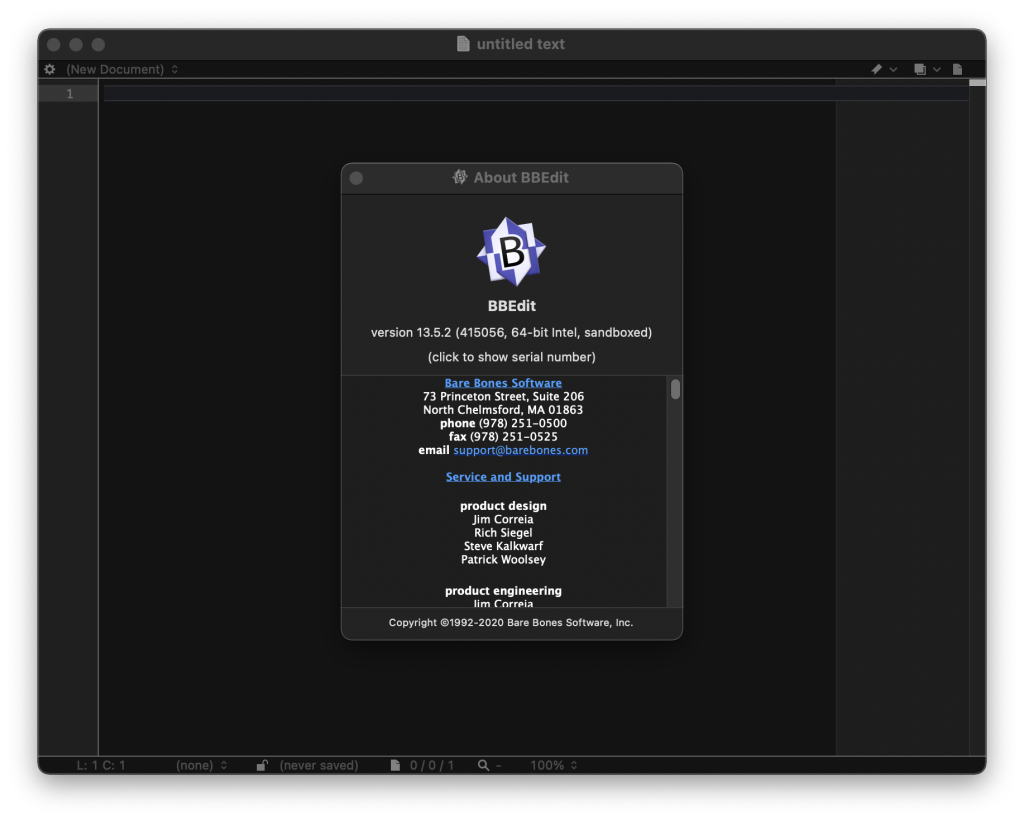Viewport: 1024px width, 821px height.
Task: Click the product design heading
Action: pyautogui.click(x=503, y=506)
